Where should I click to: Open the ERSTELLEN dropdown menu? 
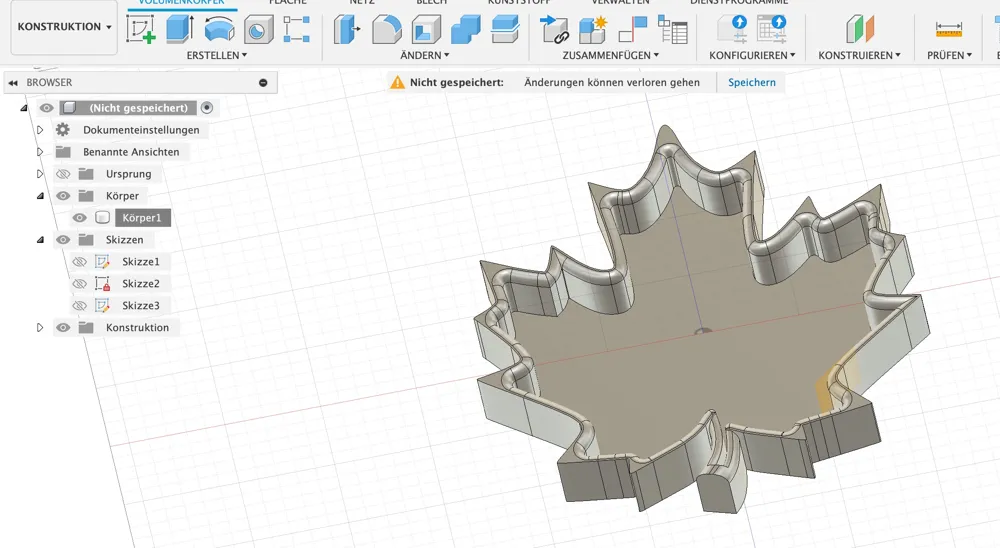pyautogui.click(x=217, y=56)
